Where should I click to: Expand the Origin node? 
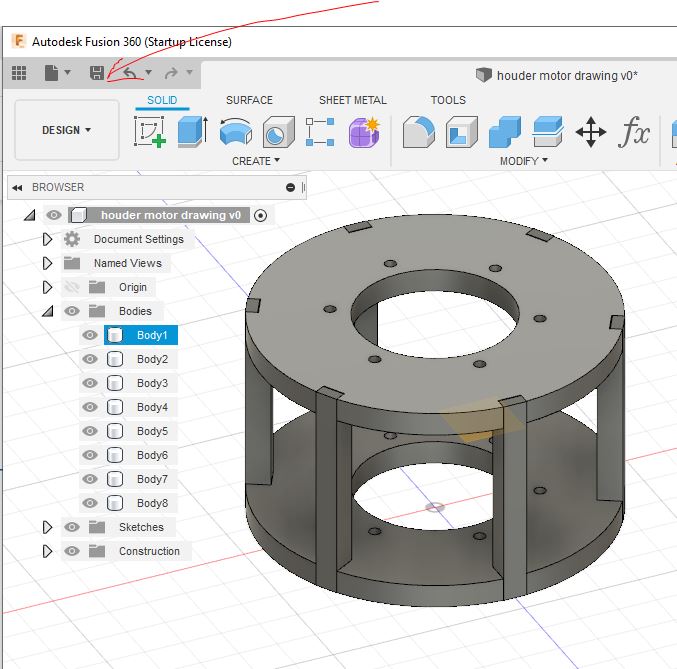click(47, 287)
